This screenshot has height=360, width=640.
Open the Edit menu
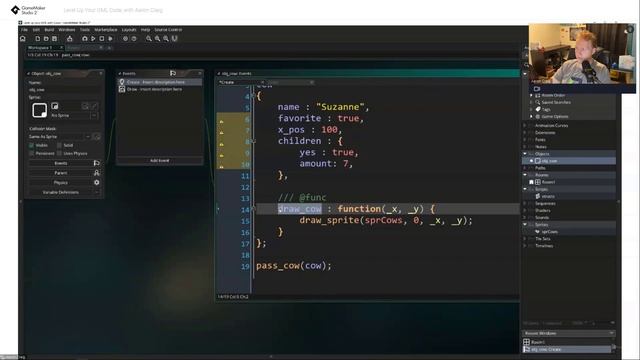pyautogui.click(x=36, y=30)
